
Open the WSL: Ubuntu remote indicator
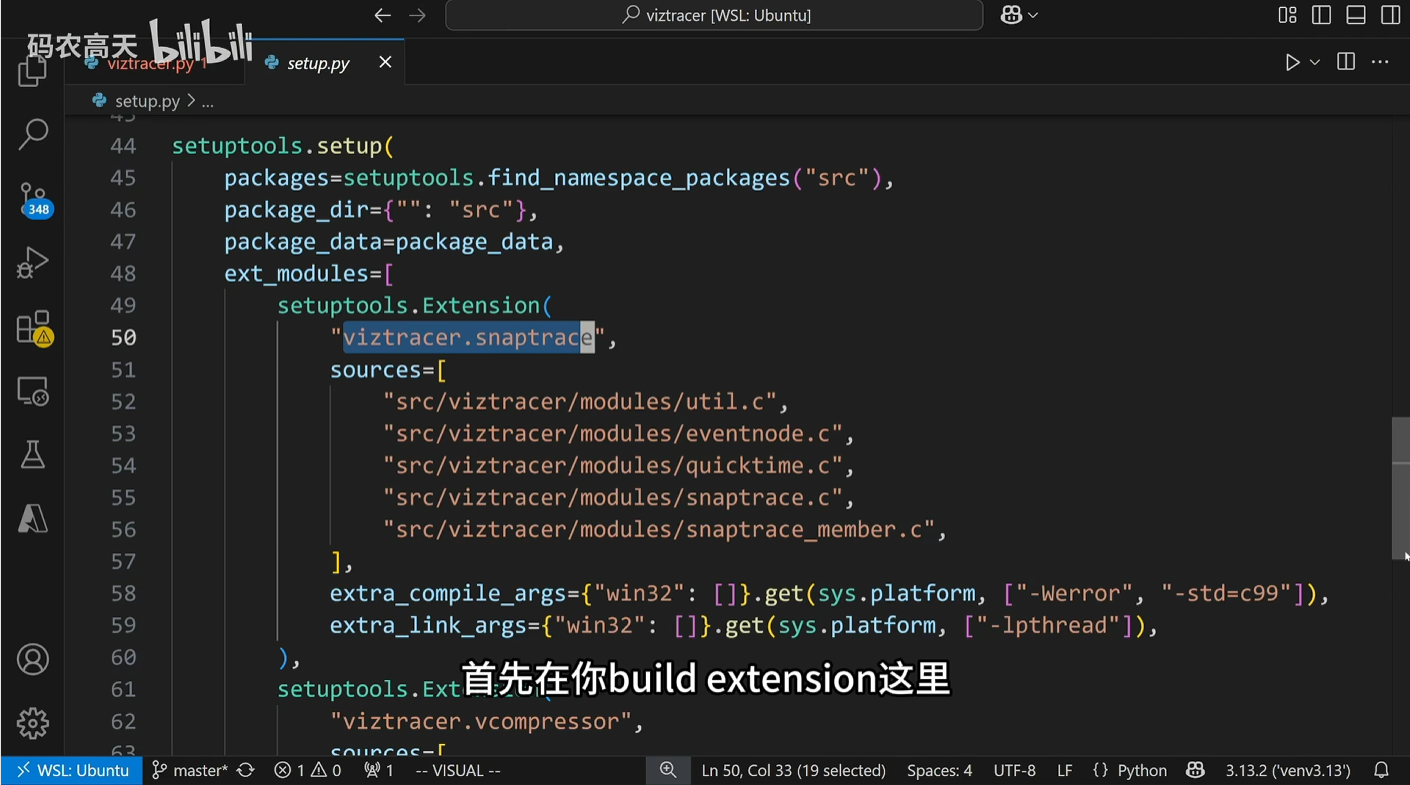coord(71,770)
